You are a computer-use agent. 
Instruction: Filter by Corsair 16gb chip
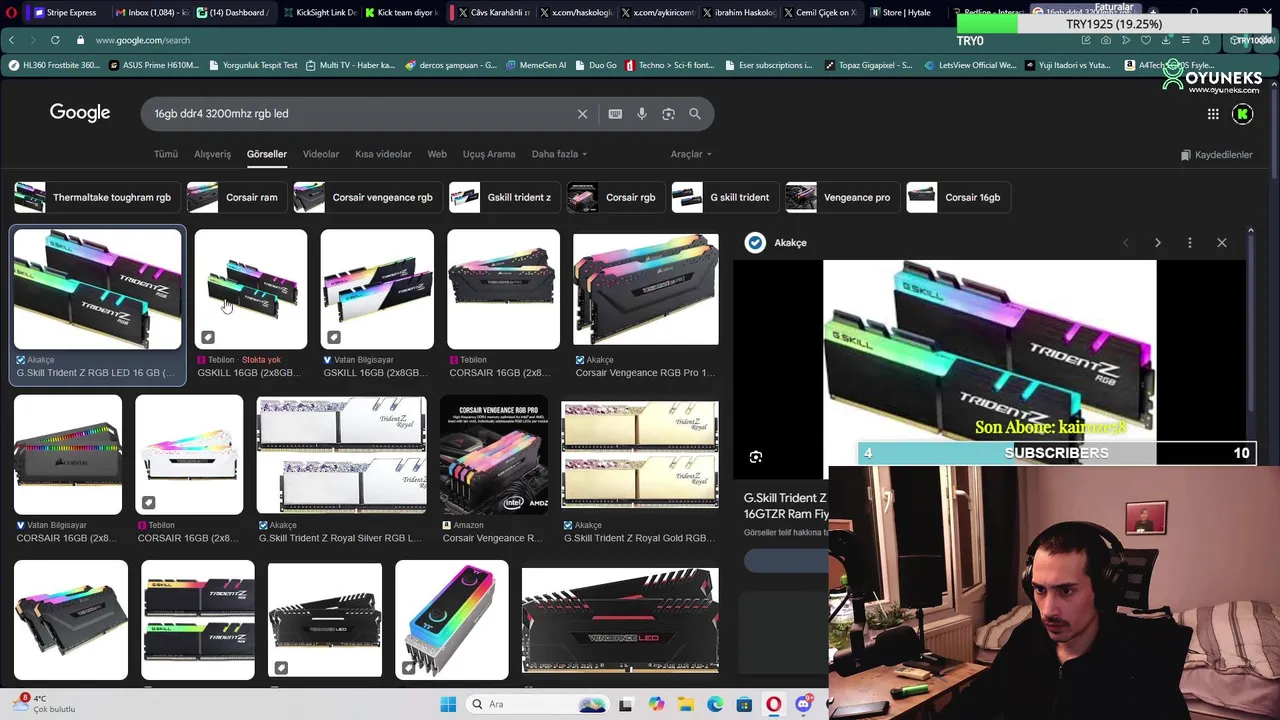958,197
